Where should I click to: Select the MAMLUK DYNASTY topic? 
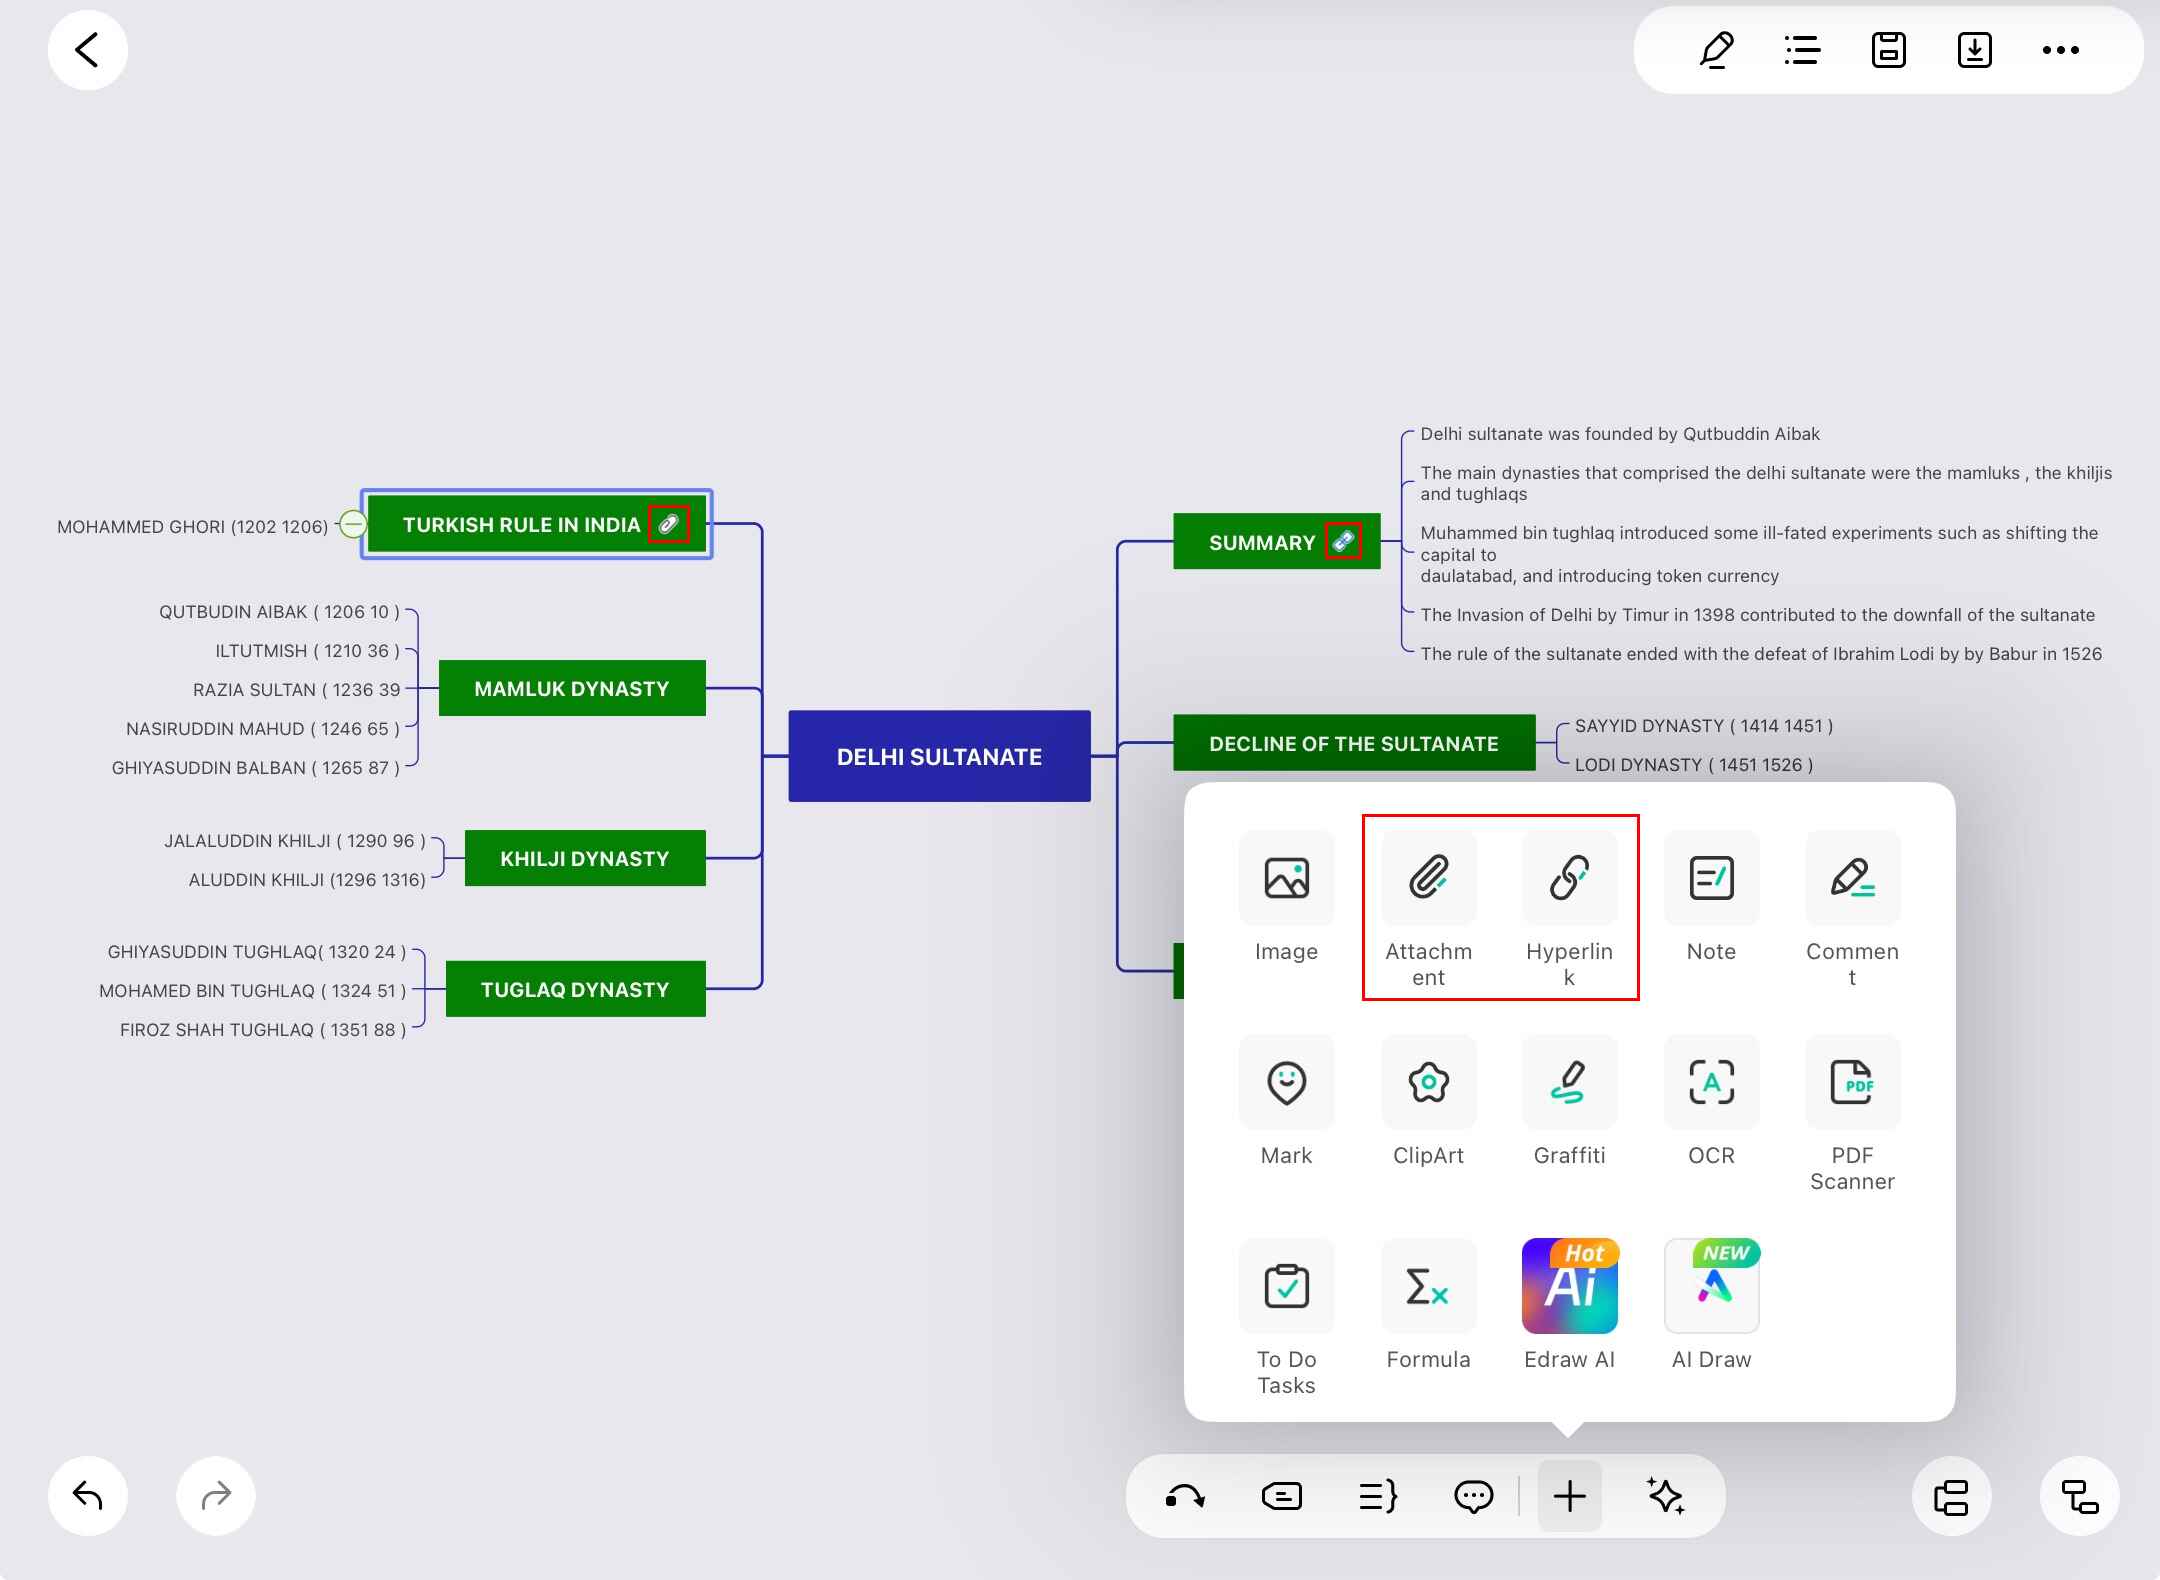[572, 689]
